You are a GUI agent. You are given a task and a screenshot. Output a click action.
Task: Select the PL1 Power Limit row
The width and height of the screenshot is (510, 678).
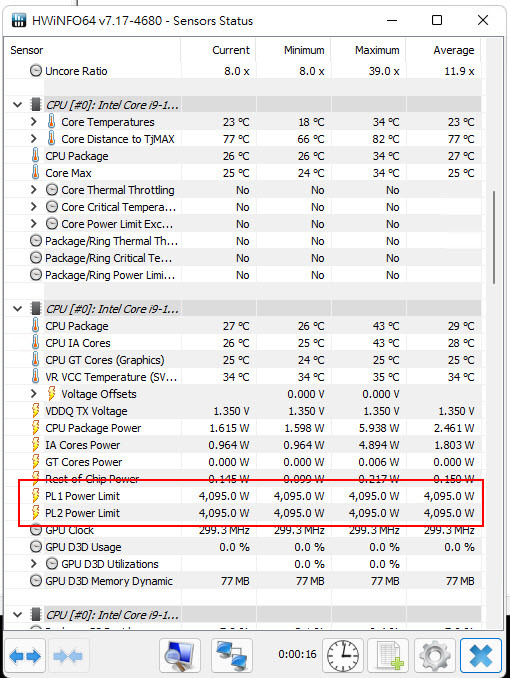(x=244, y=496)
